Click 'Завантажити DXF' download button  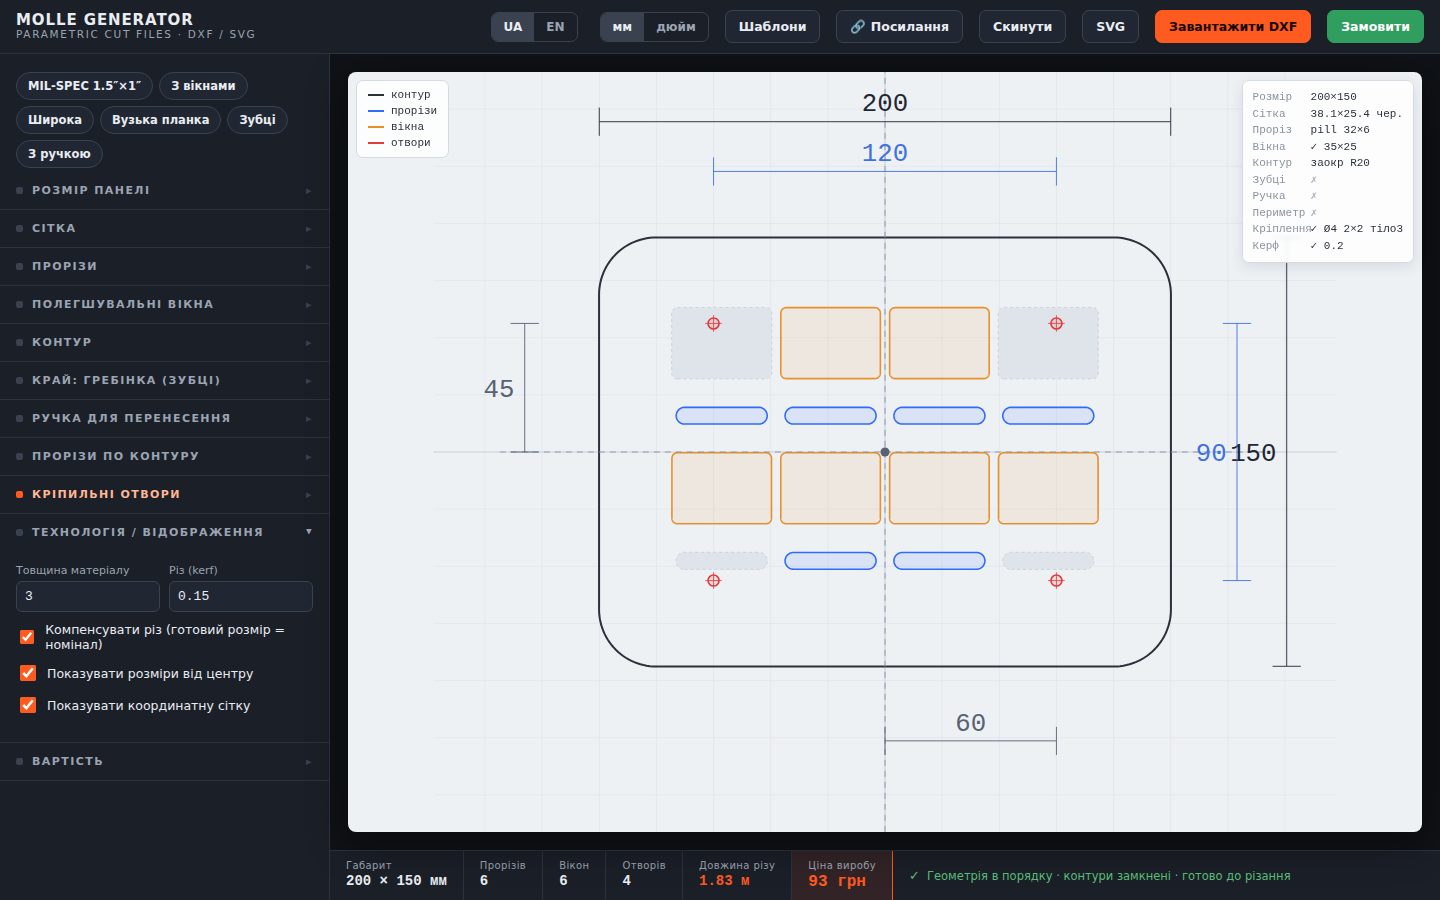point(1232,27)
